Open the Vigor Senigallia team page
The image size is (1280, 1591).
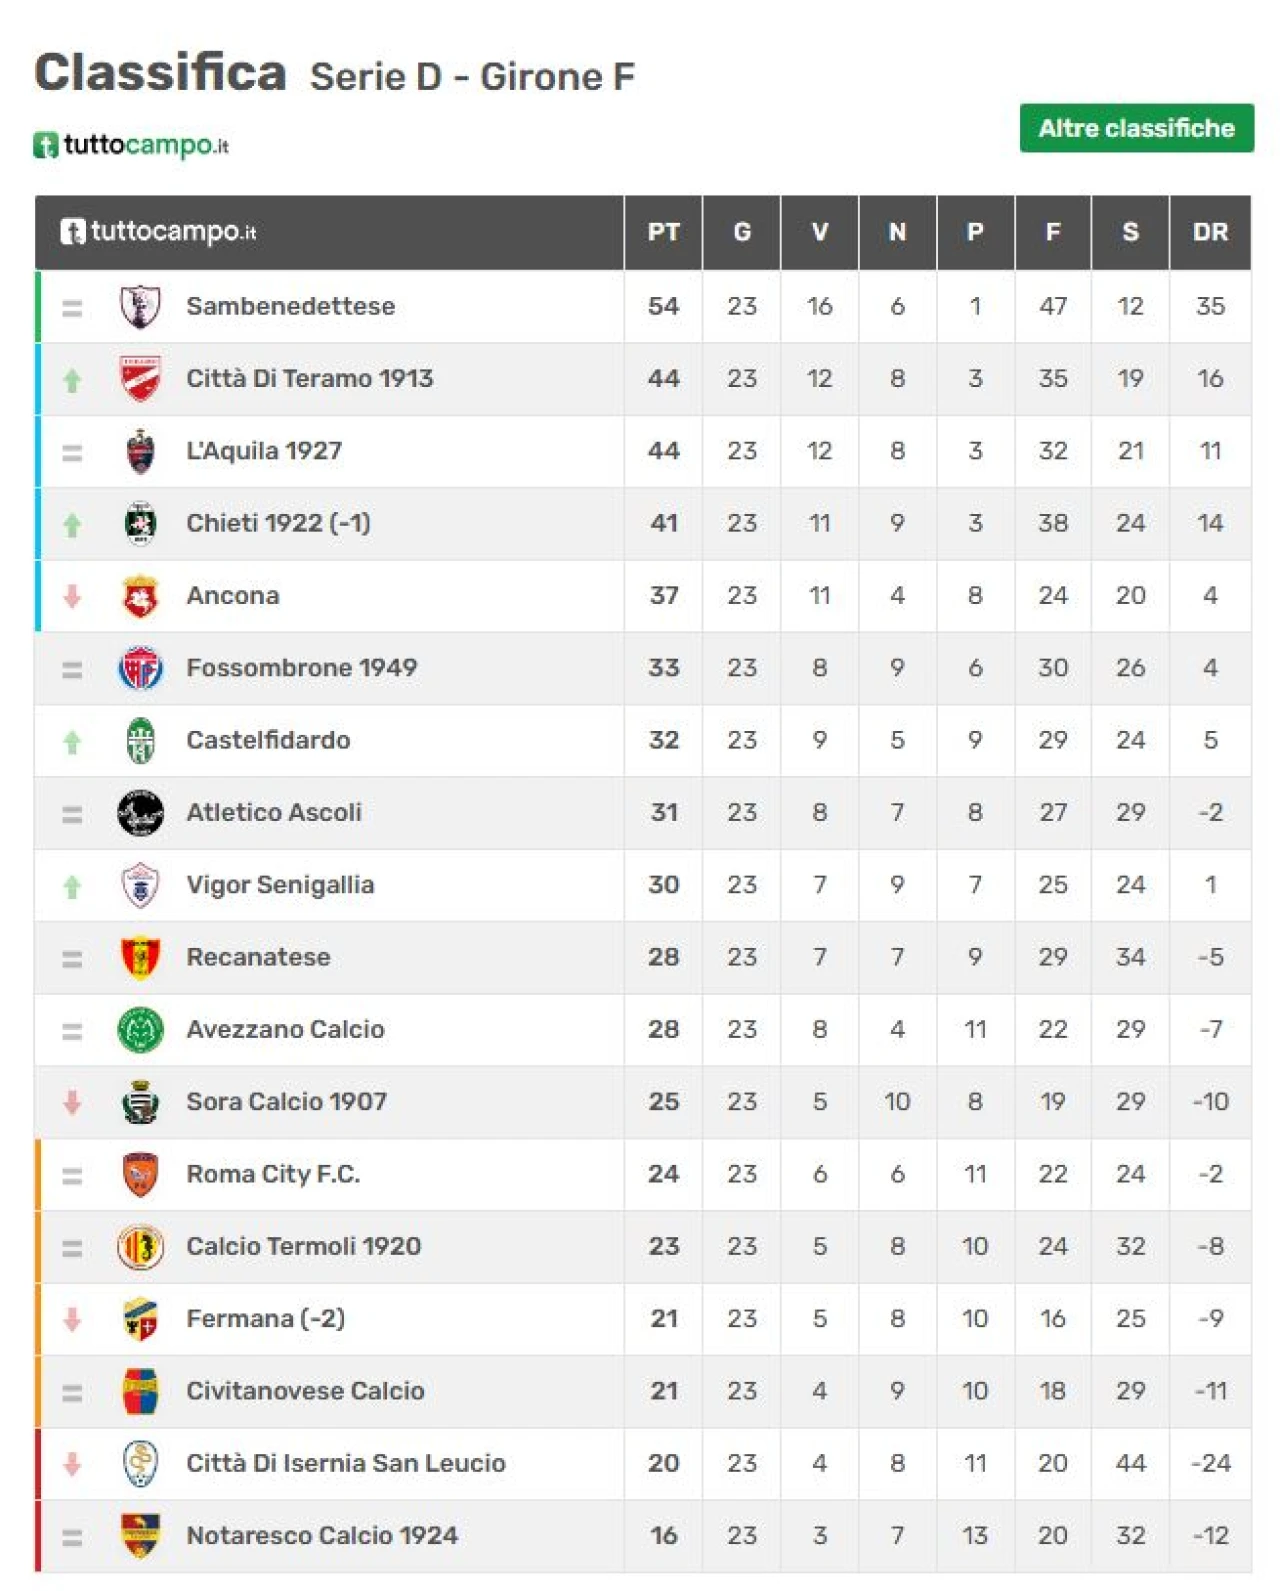click(x=280, y=885)
